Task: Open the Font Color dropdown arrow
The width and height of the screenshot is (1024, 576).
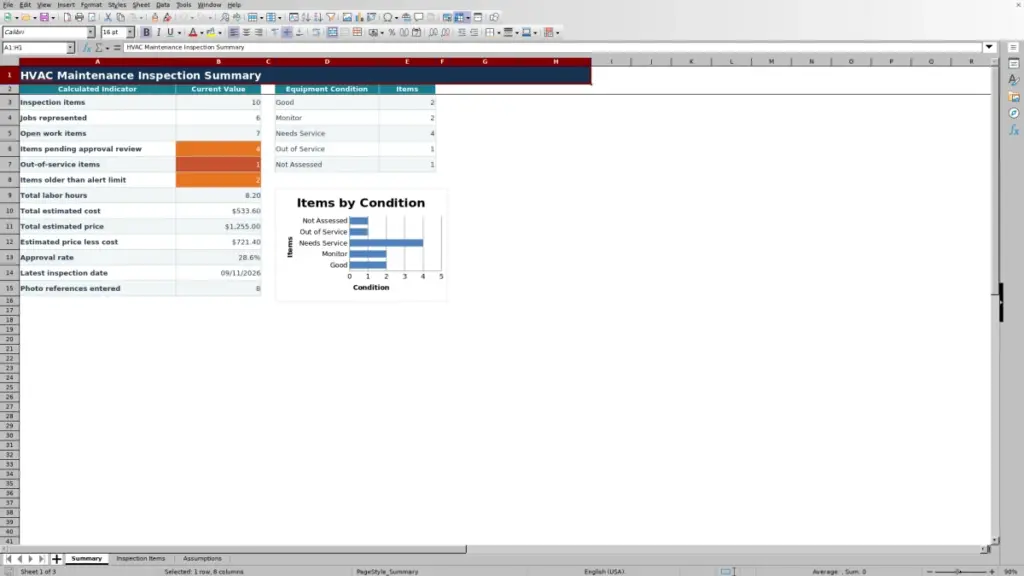Action: pyautogui.click(x=202, y=33)
